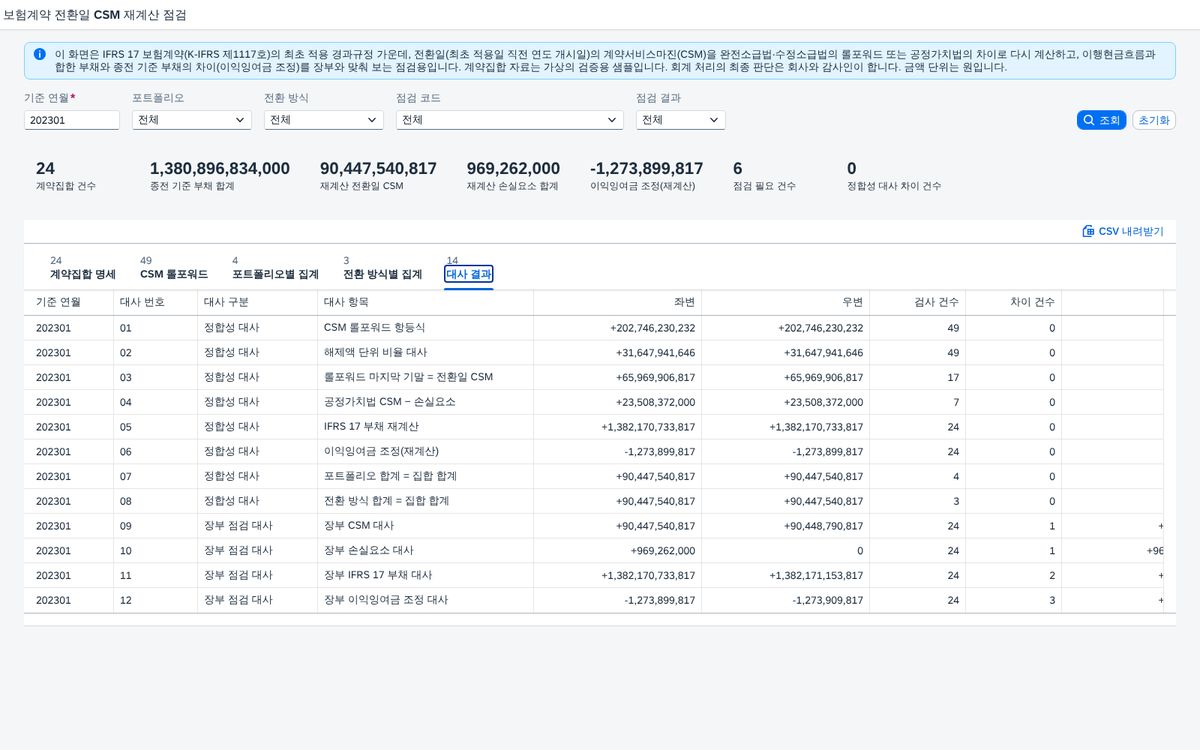Click the 정합성 대사 차이 건수 summary figure
The image size is (1200, 750).
tap(852, 168)
